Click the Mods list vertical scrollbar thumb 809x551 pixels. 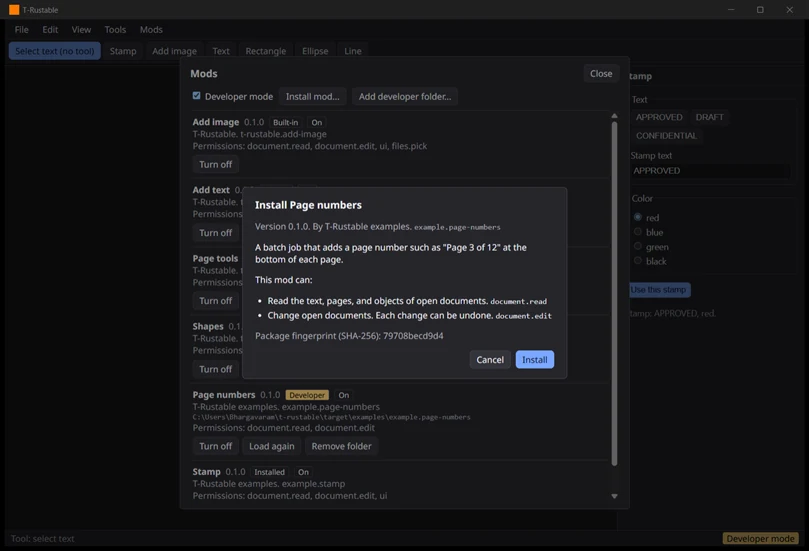[x=614, y=294]
